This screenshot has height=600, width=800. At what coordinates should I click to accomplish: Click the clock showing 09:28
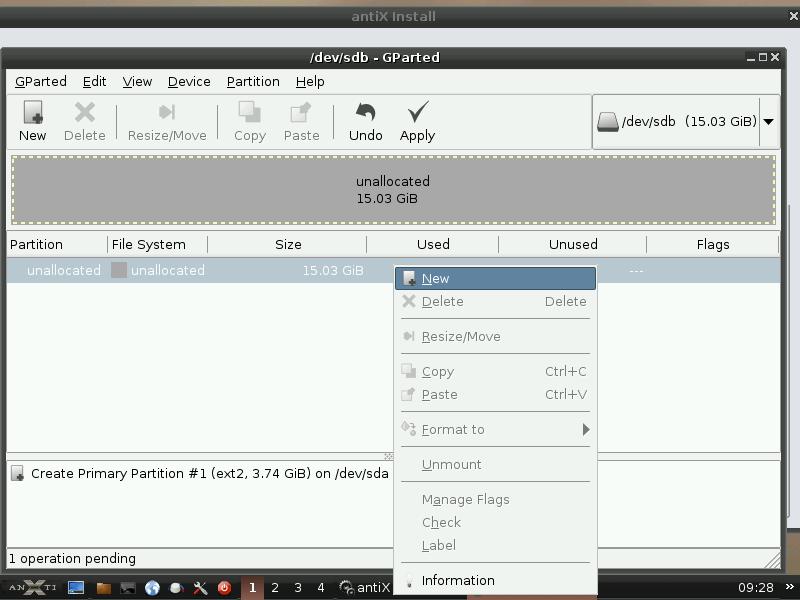coord(756,588)
